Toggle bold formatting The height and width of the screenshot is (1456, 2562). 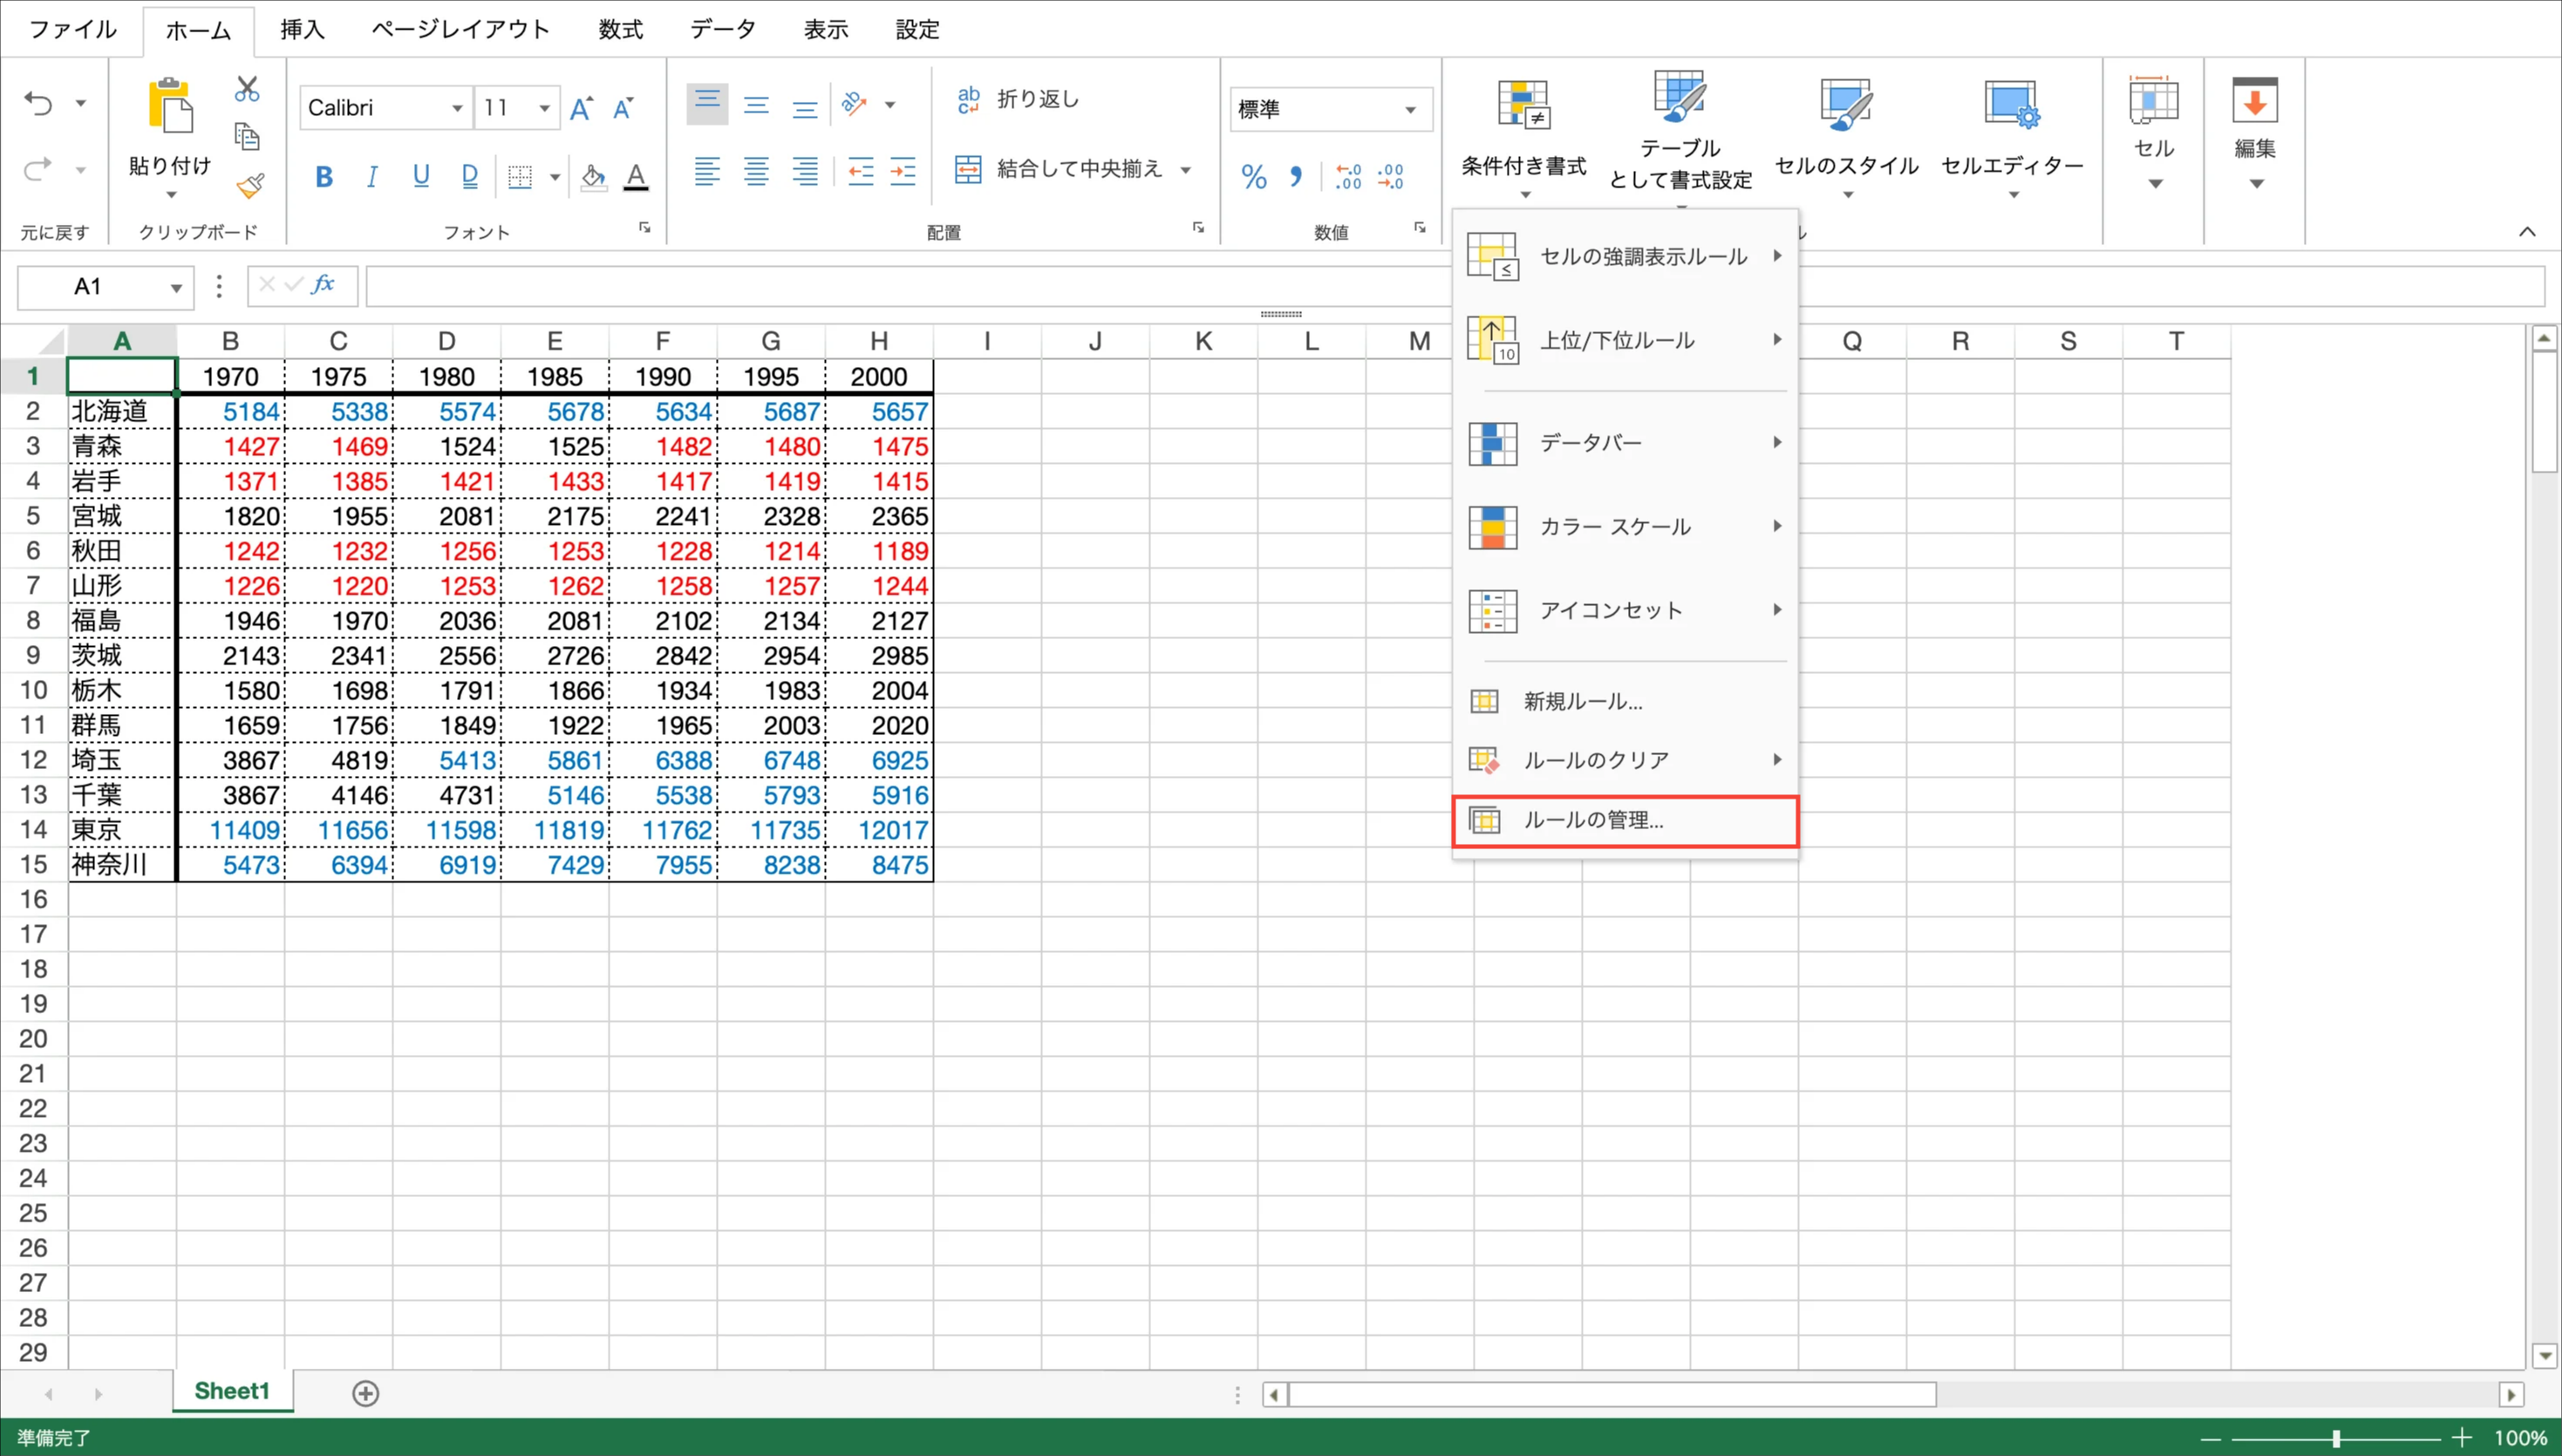(x=323, y=177)
